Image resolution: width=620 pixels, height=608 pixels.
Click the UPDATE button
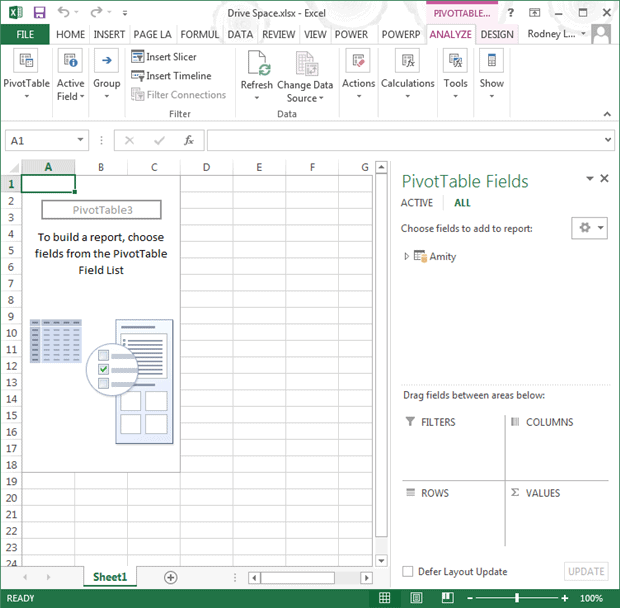click(x=586, y=572)
